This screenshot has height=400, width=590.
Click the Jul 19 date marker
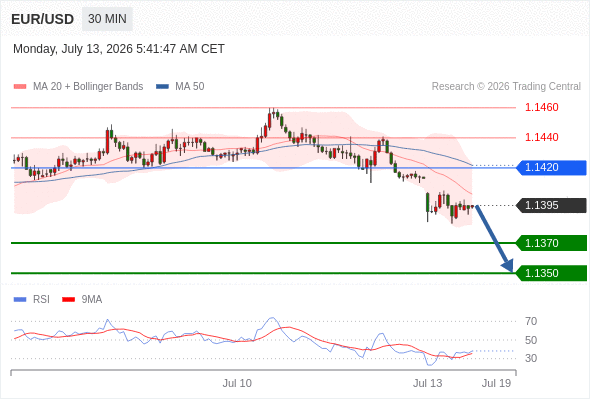coord(496,383)
